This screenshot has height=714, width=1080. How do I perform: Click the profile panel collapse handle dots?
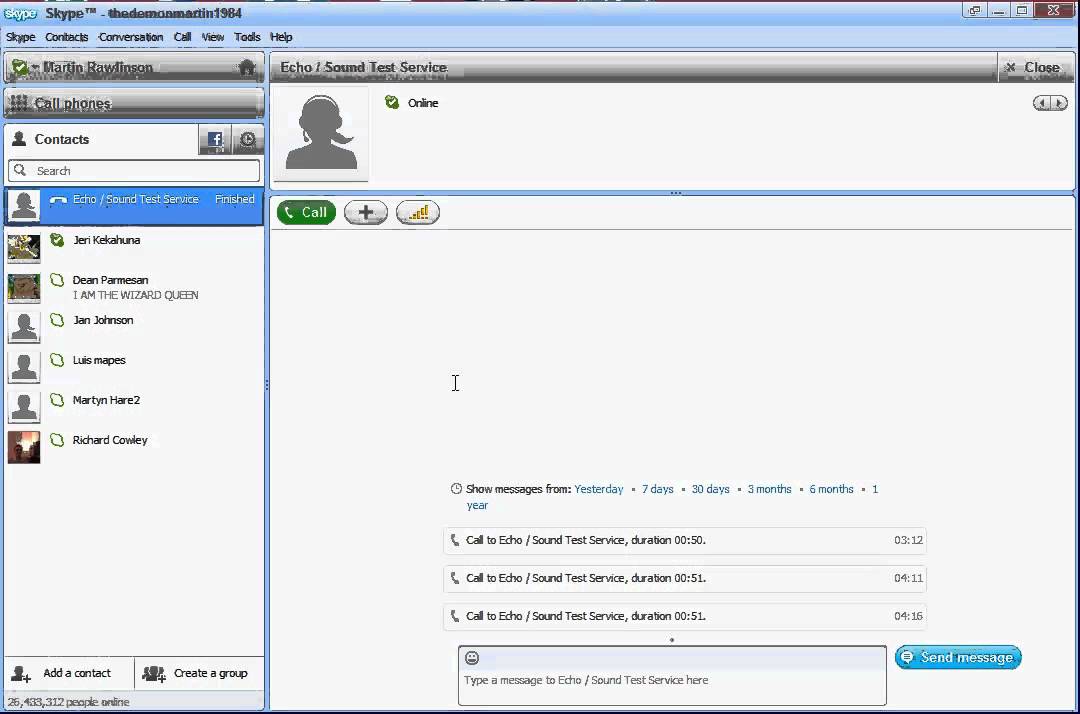pyautogui.click(x=676, y=193)
